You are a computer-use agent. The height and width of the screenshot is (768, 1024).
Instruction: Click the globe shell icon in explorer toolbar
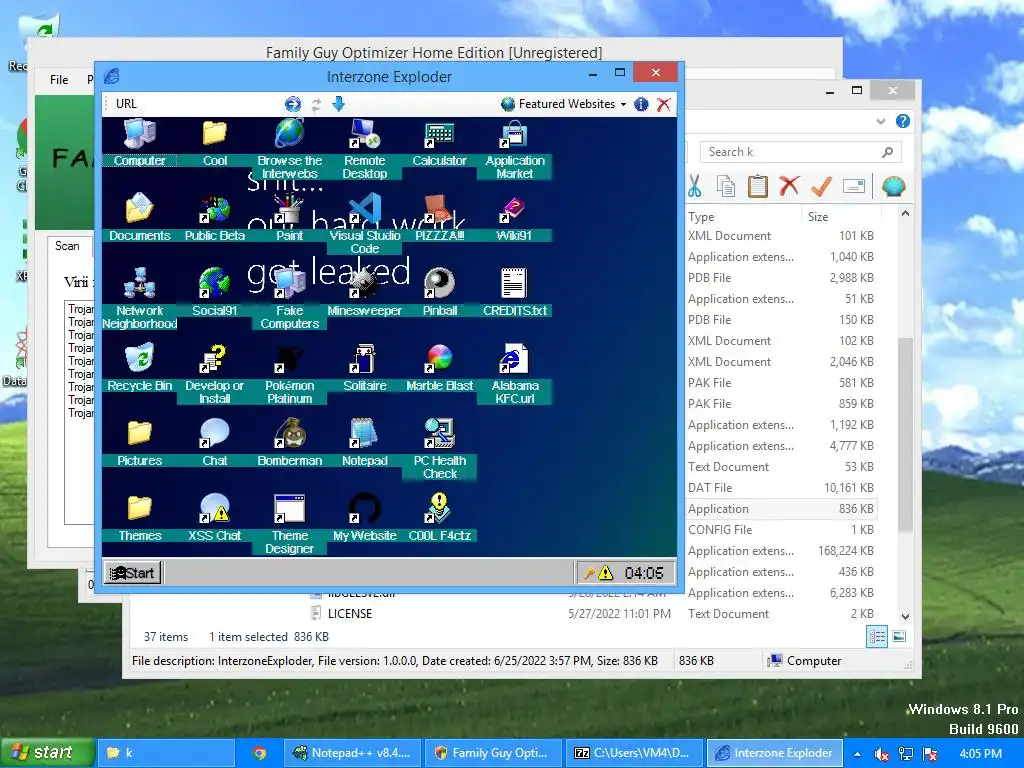pyautogui.click(x=893, y=187)
